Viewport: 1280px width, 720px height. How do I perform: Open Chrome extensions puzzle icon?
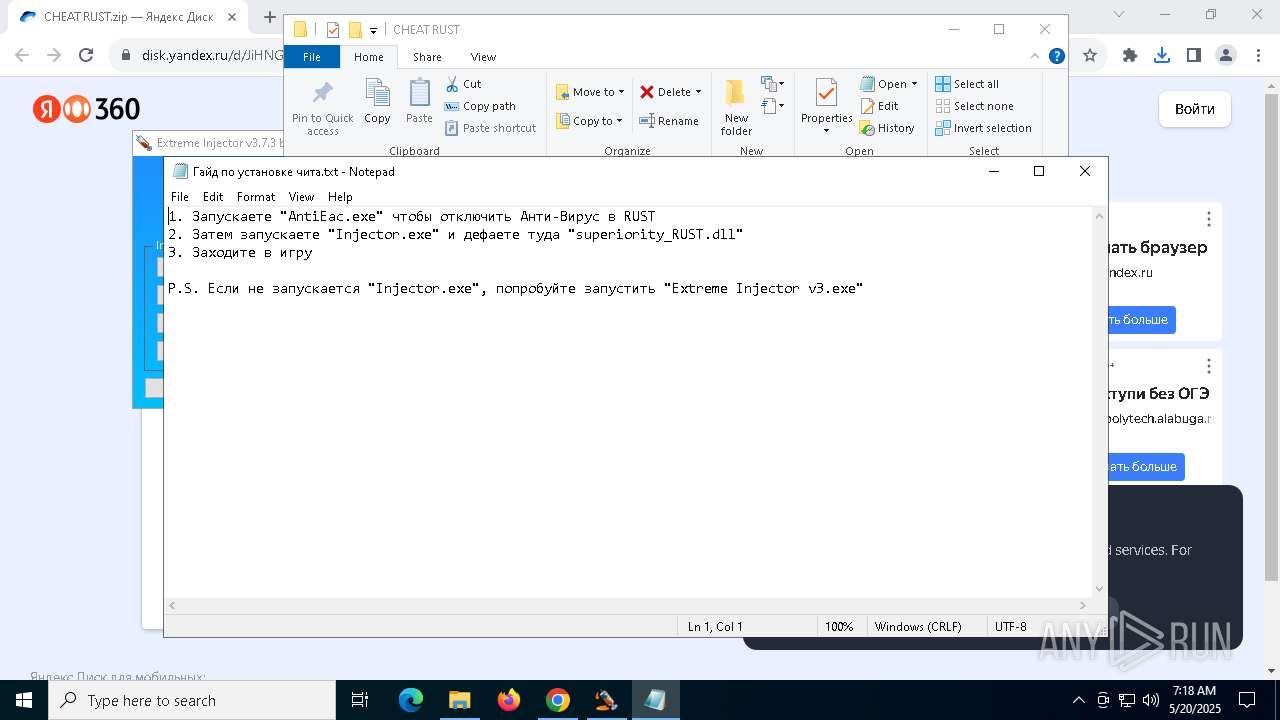click(1130, 56)
